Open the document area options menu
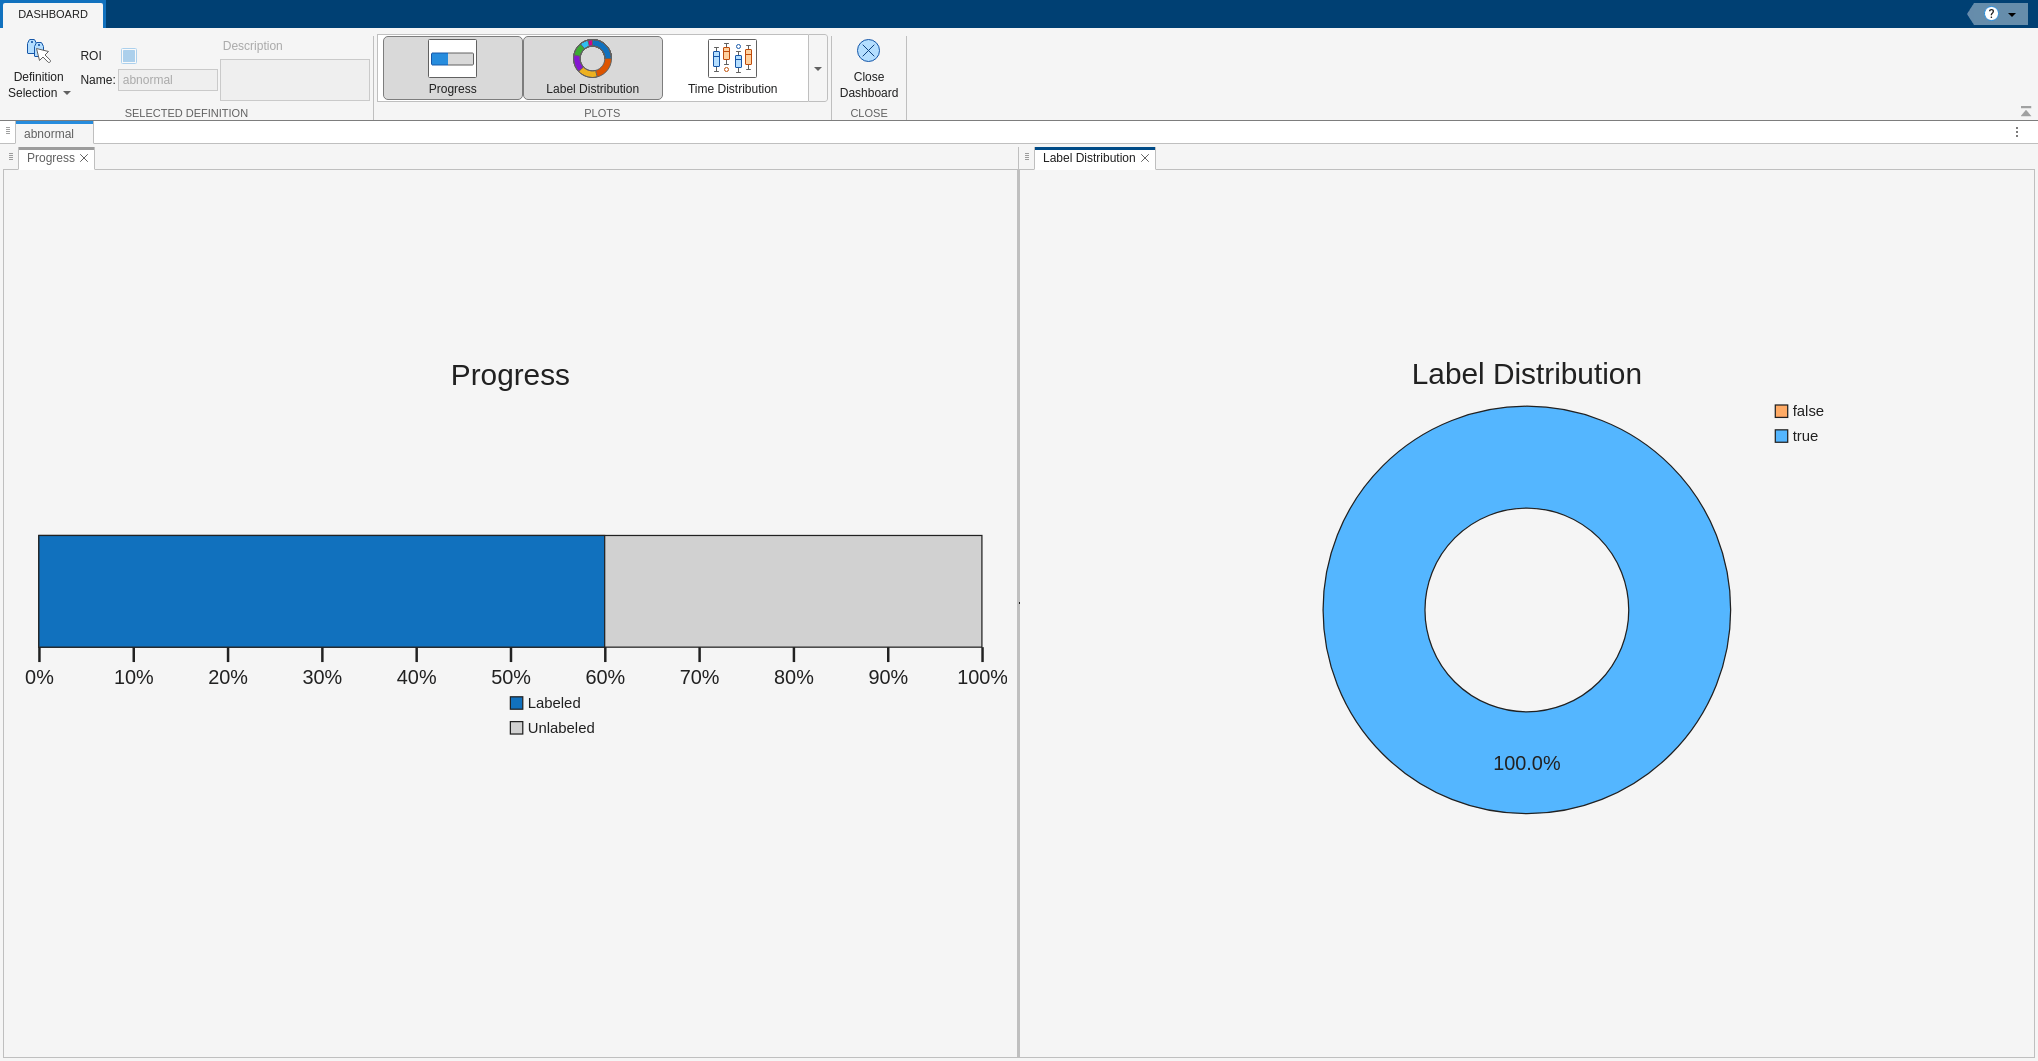The image size is (2038, 1061). pos(2017,132)
